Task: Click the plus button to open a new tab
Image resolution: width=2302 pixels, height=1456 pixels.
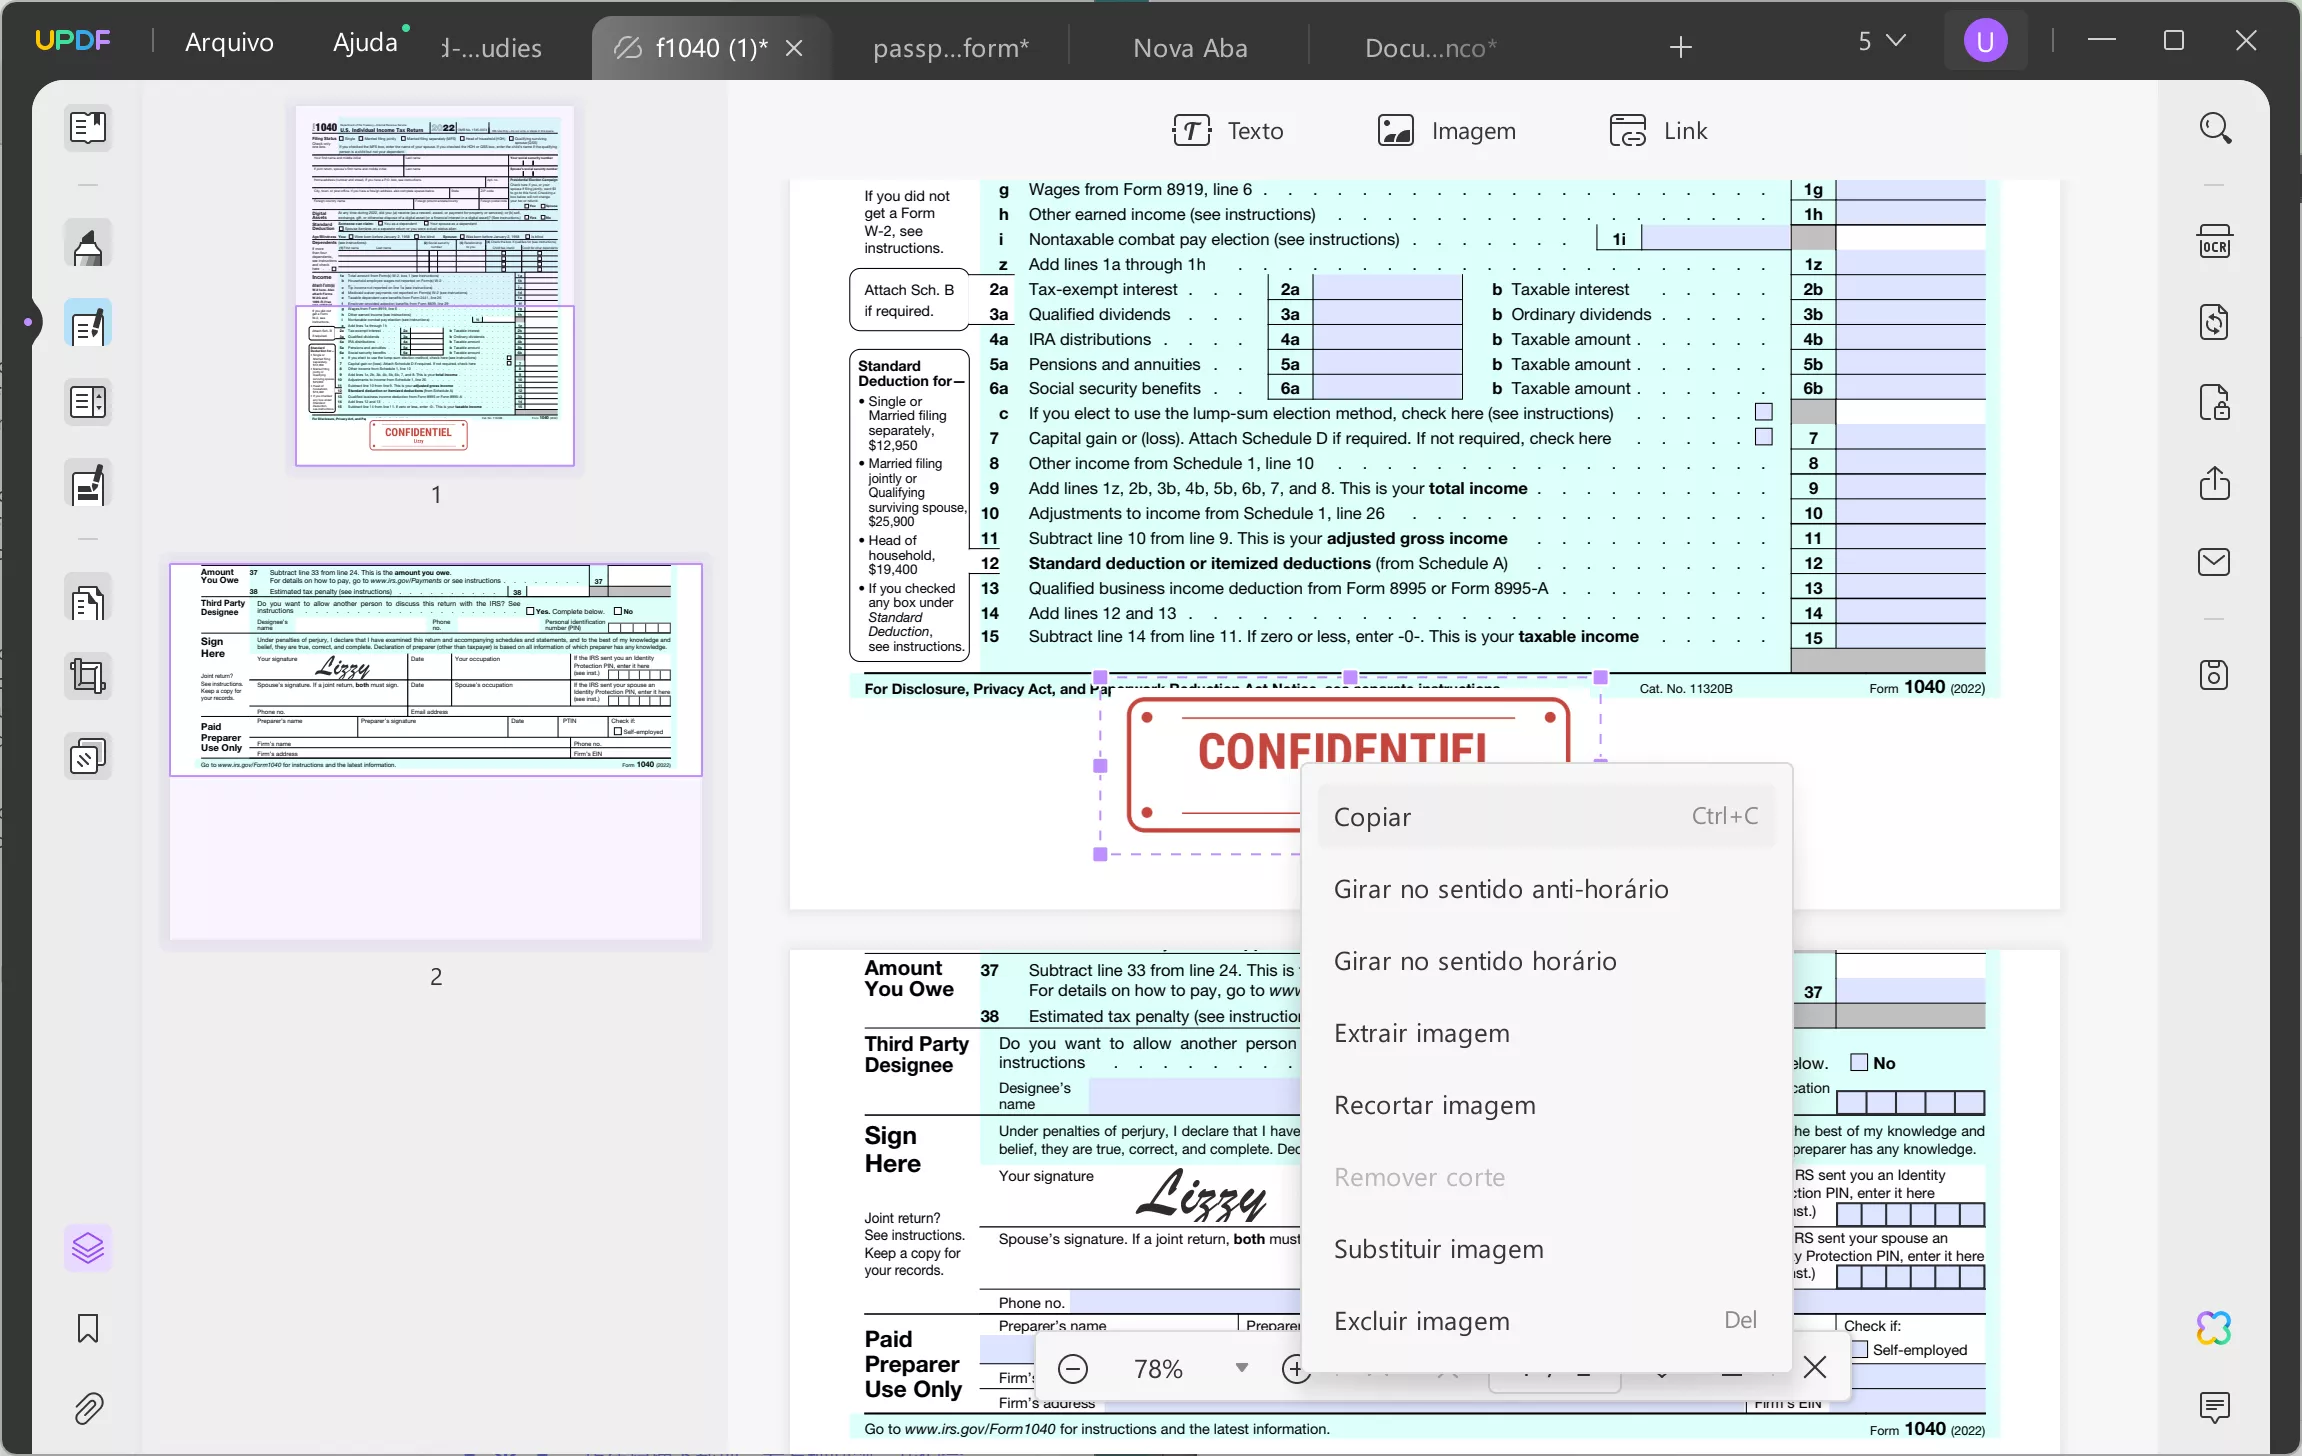Action: (1679, 46)
